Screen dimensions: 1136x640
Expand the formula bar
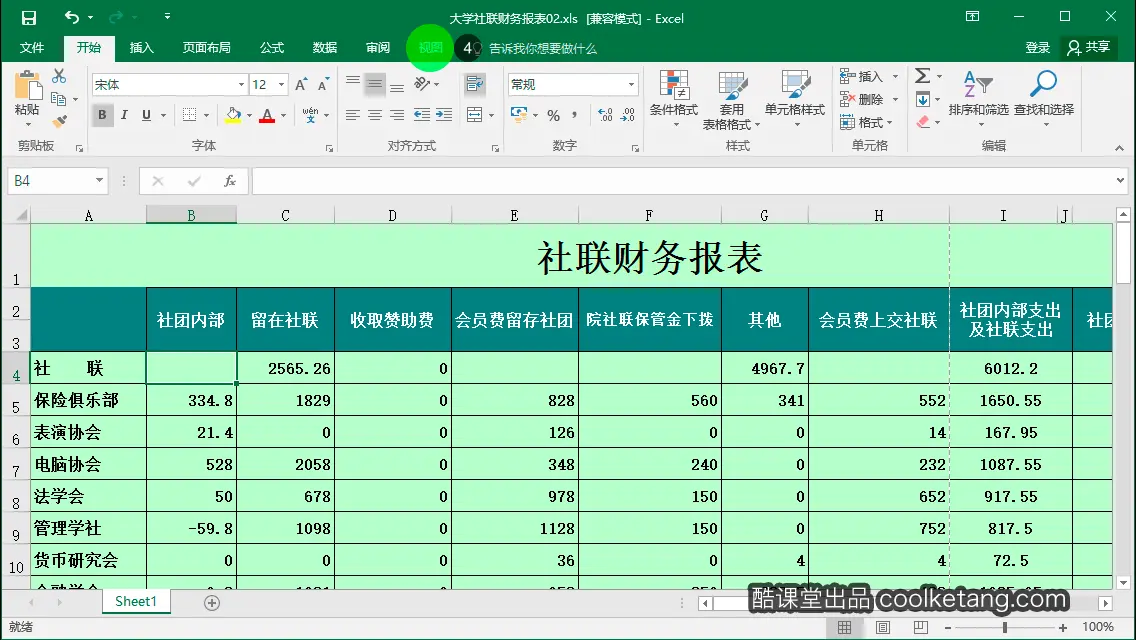[x=1120, y=180]
